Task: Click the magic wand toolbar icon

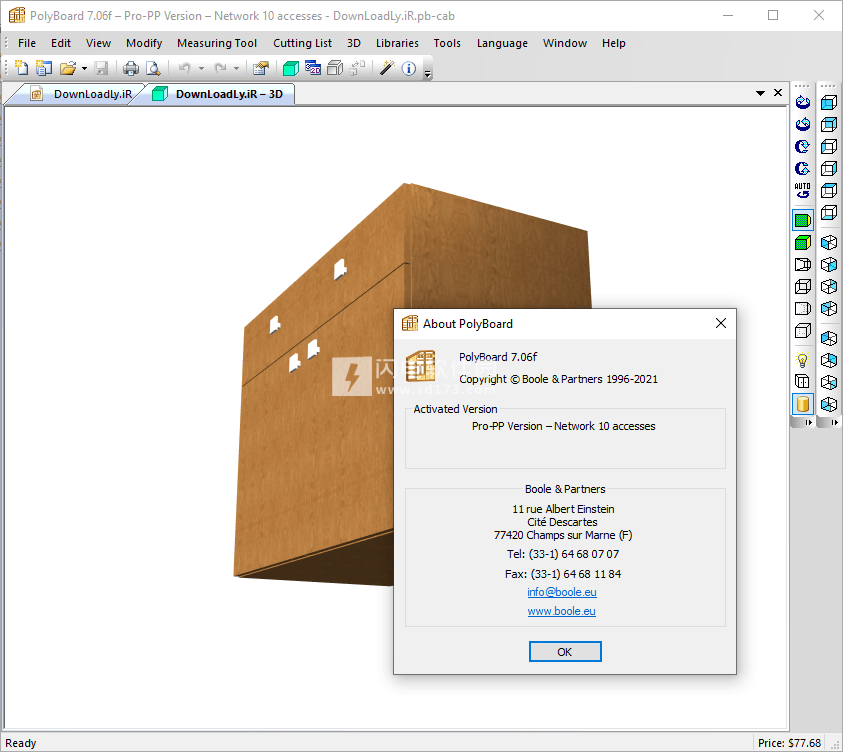Action: (x=387, y=68)
